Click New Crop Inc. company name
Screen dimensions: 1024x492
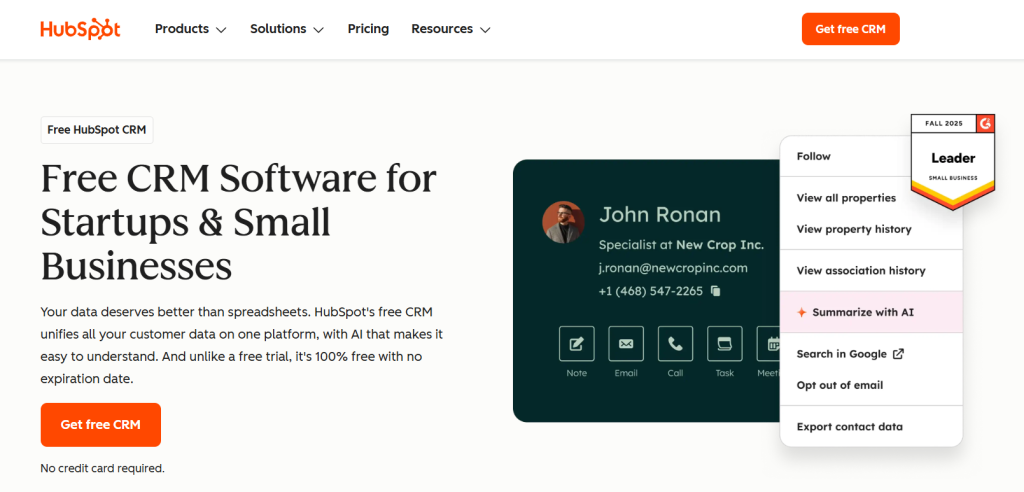[720, 245]
